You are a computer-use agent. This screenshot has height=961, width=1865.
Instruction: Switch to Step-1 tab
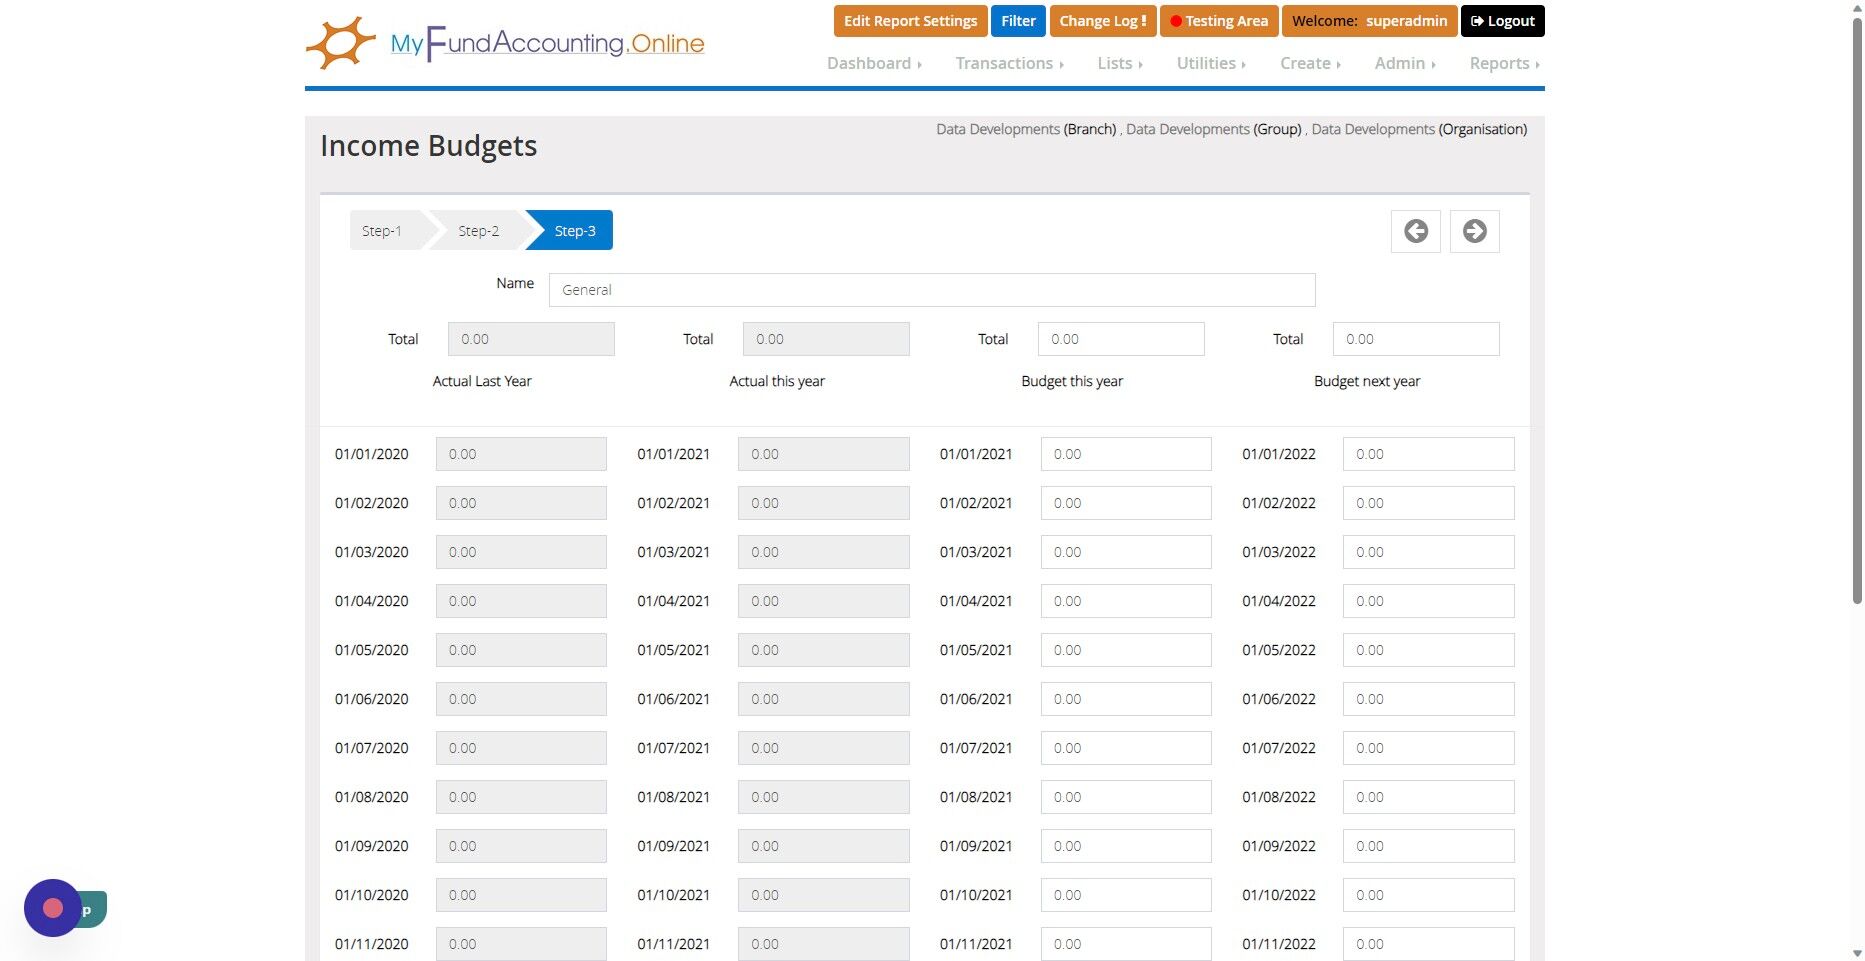pos(383,230)
